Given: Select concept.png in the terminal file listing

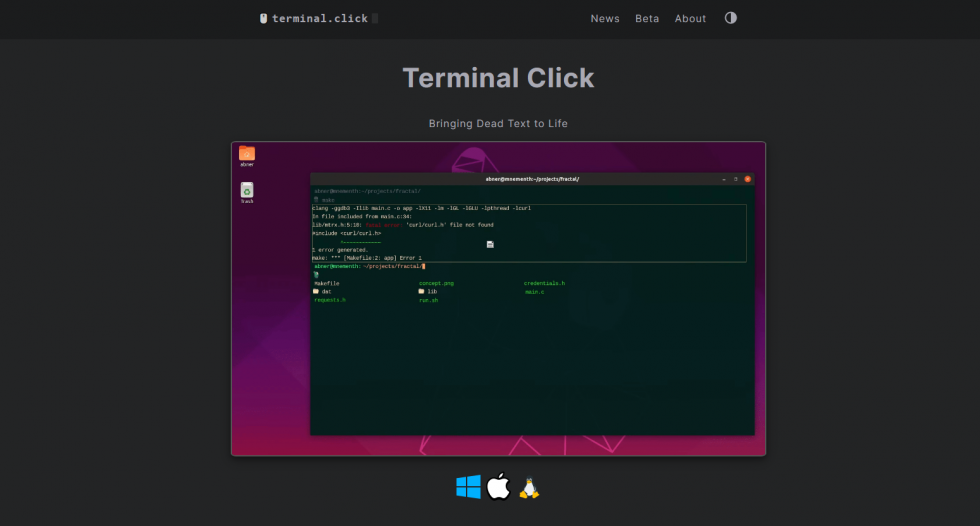Looking at the screenshot, I should (x=436, y=284).
